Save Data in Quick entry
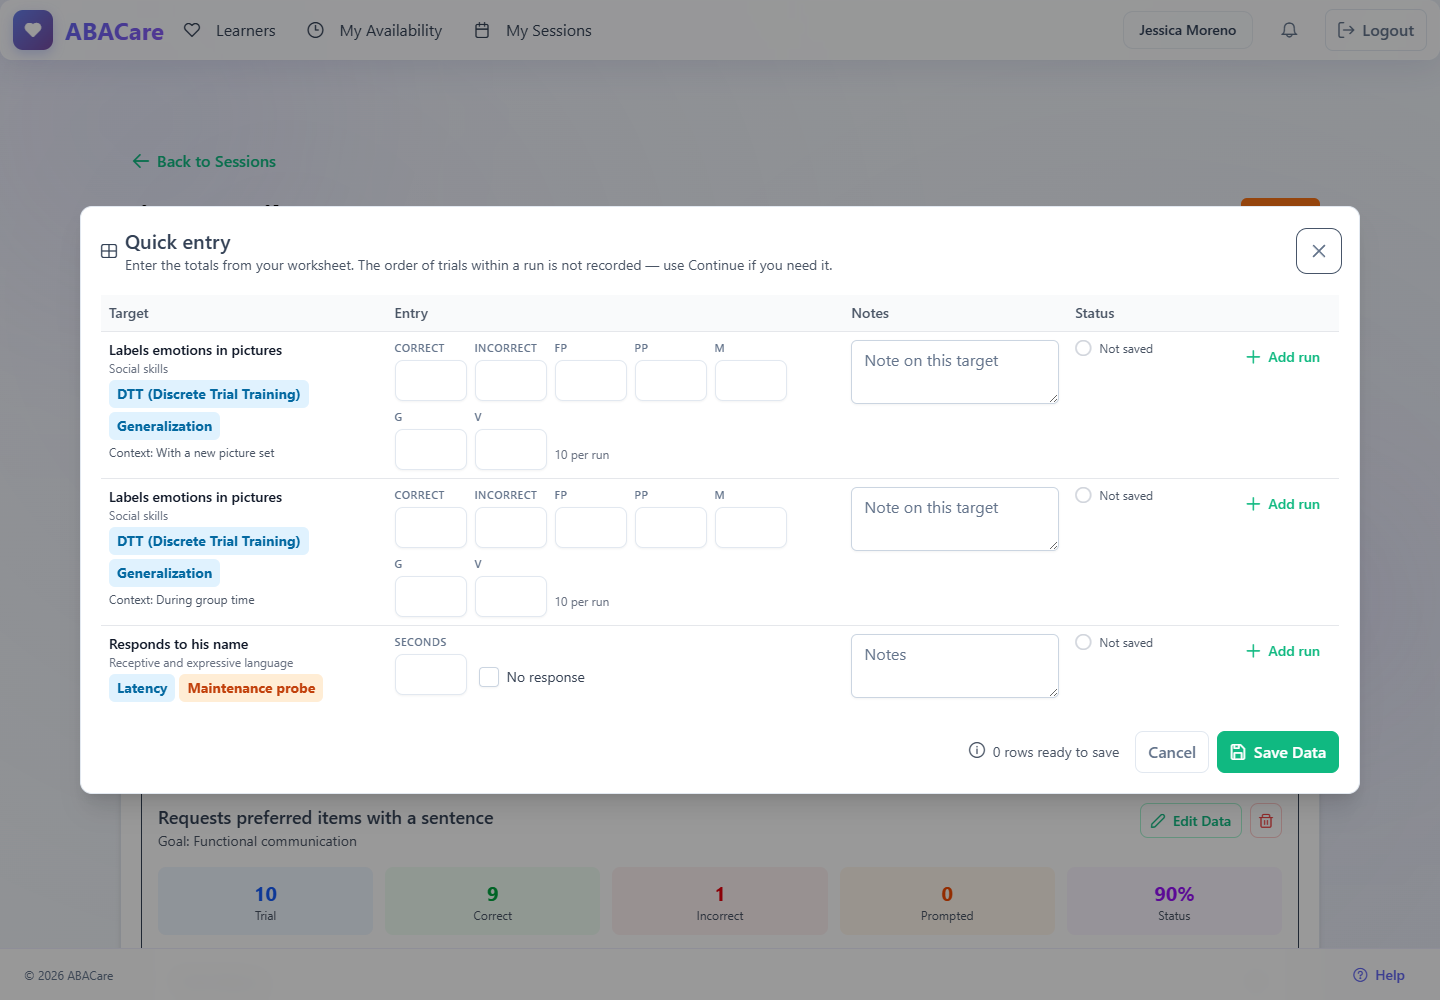The height and width of the screenshot is (1000, 1440). pos(1278,752)
